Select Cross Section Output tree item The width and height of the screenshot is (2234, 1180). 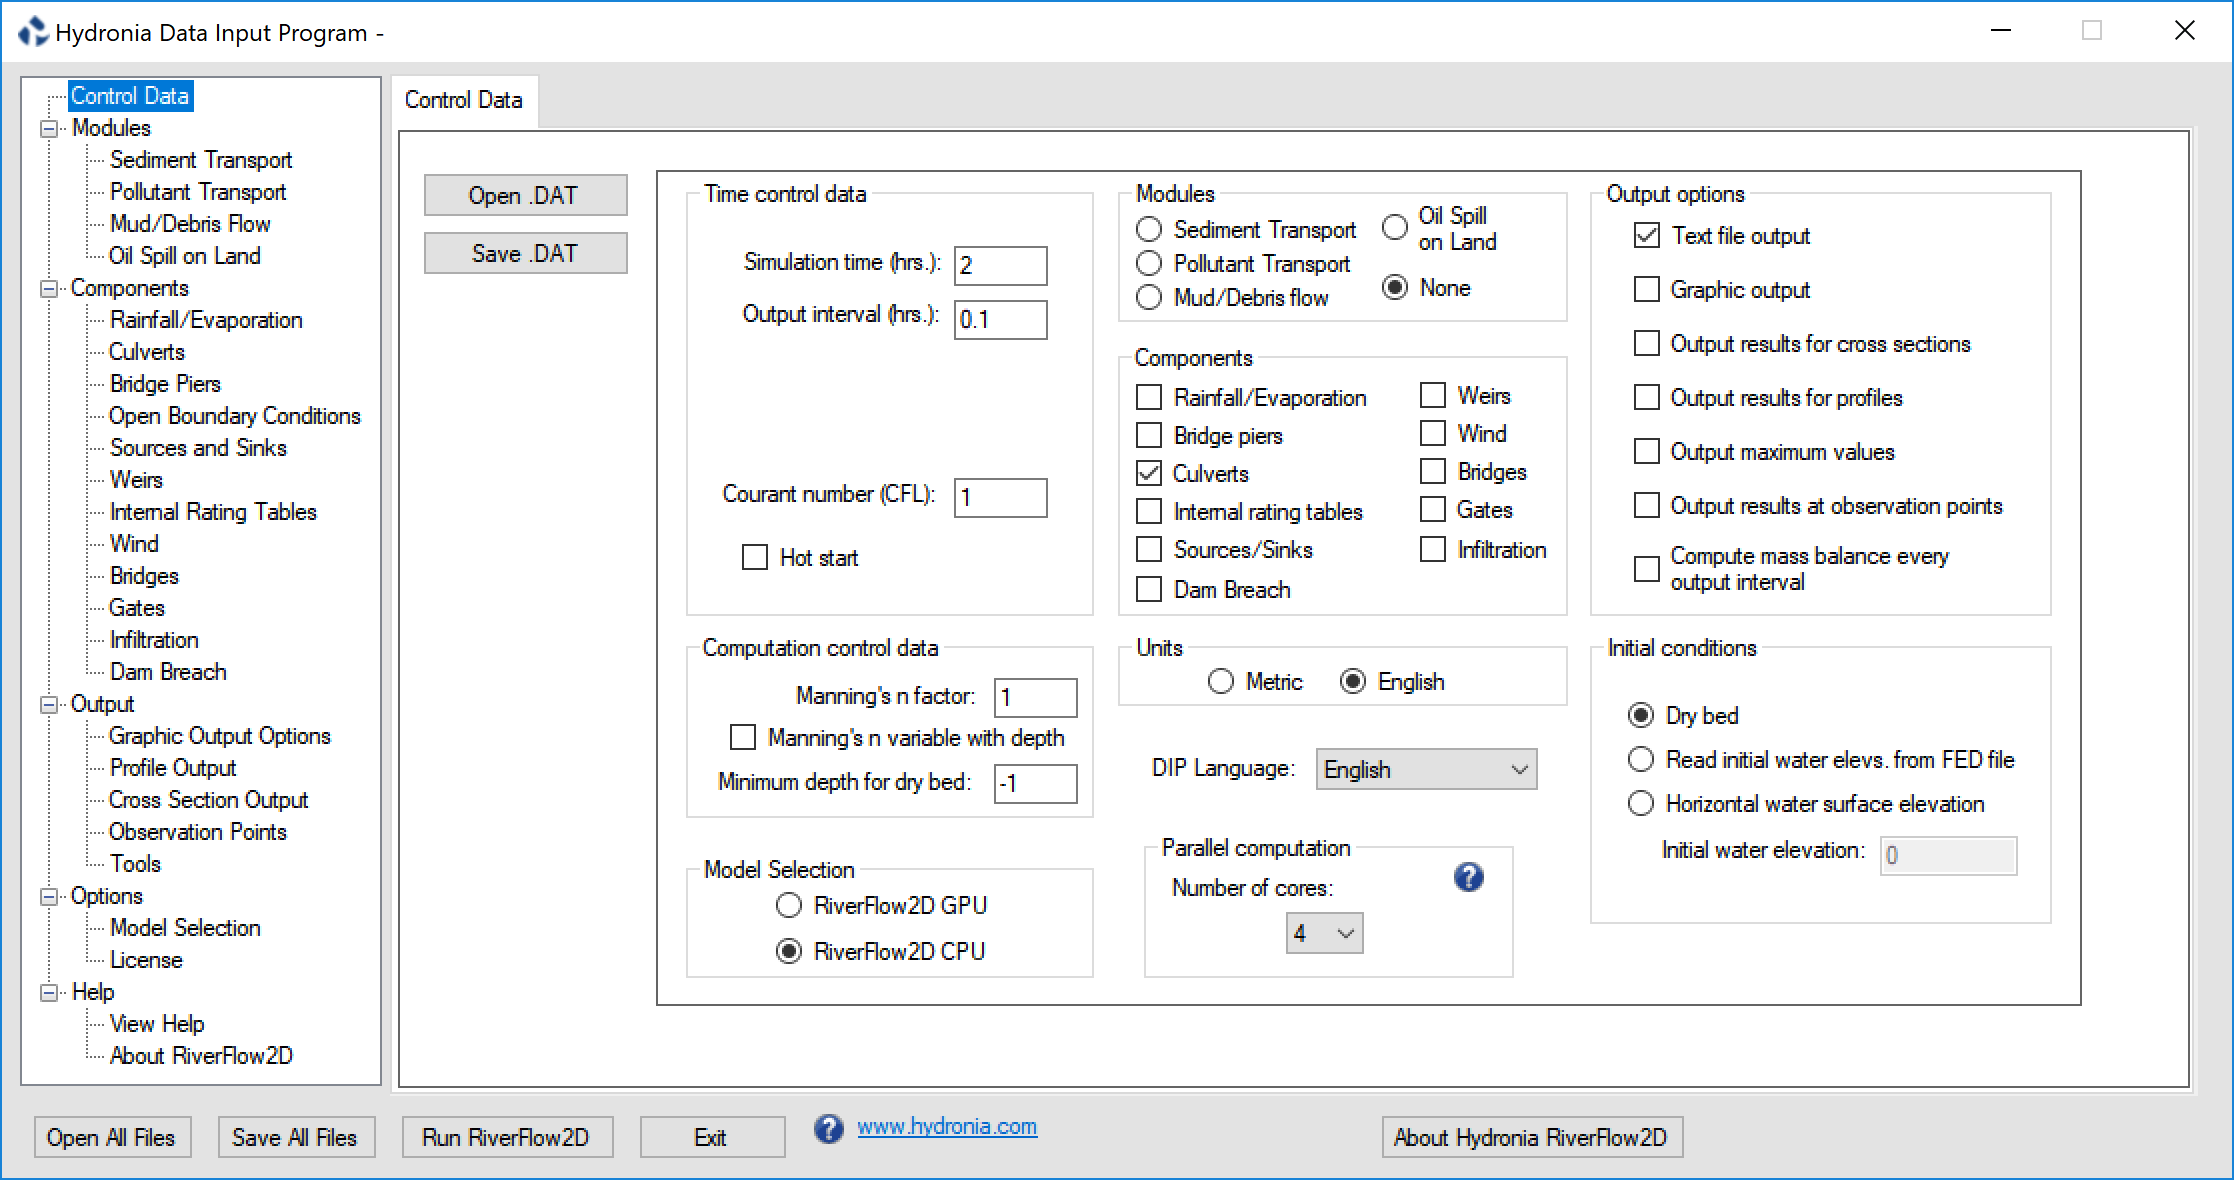click(x=209, y=800)
